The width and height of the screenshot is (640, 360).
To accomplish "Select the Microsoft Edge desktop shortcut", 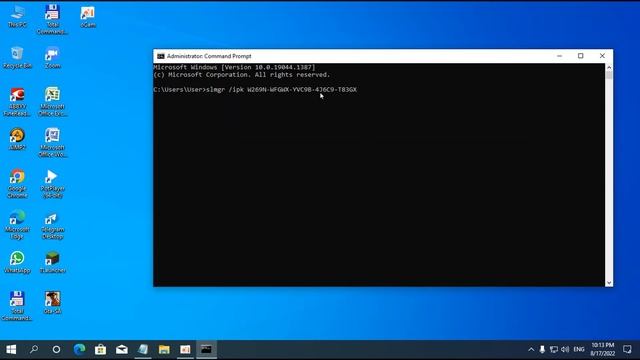I will (17, 224).
